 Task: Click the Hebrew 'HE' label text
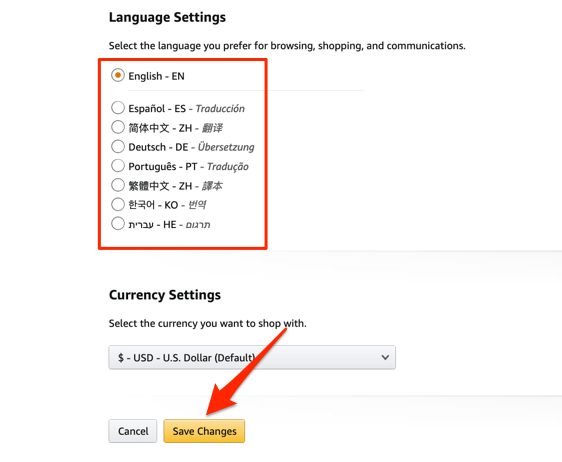[152, 224]
